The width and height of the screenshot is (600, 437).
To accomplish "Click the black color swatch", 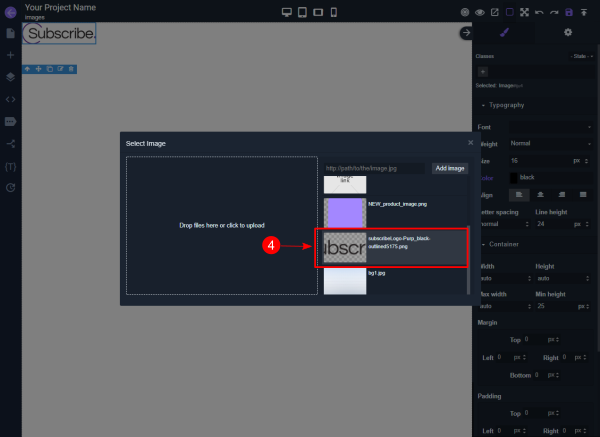I will pos(515,177).
